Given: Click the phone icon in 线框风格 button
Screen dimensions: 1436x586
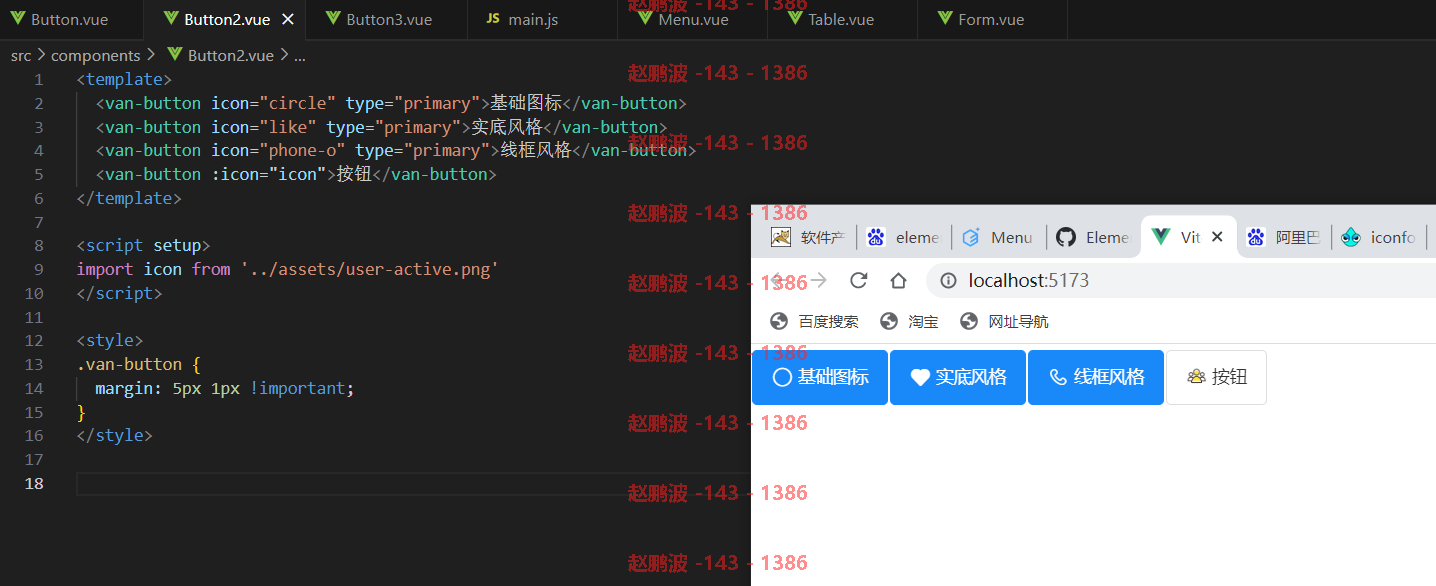Looking at the screenshot, I should coord(1058,377).
